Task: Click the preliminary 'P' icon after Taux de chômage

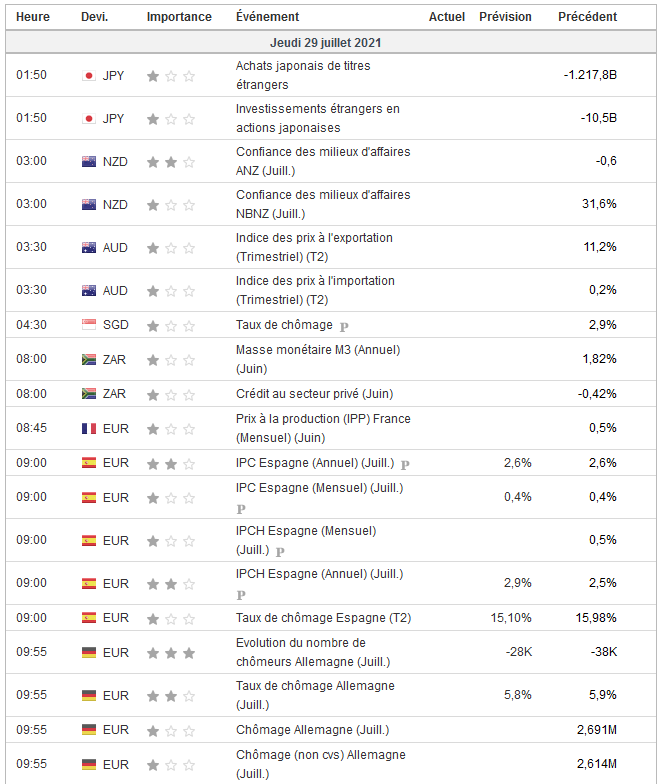Action: point(344,326)
